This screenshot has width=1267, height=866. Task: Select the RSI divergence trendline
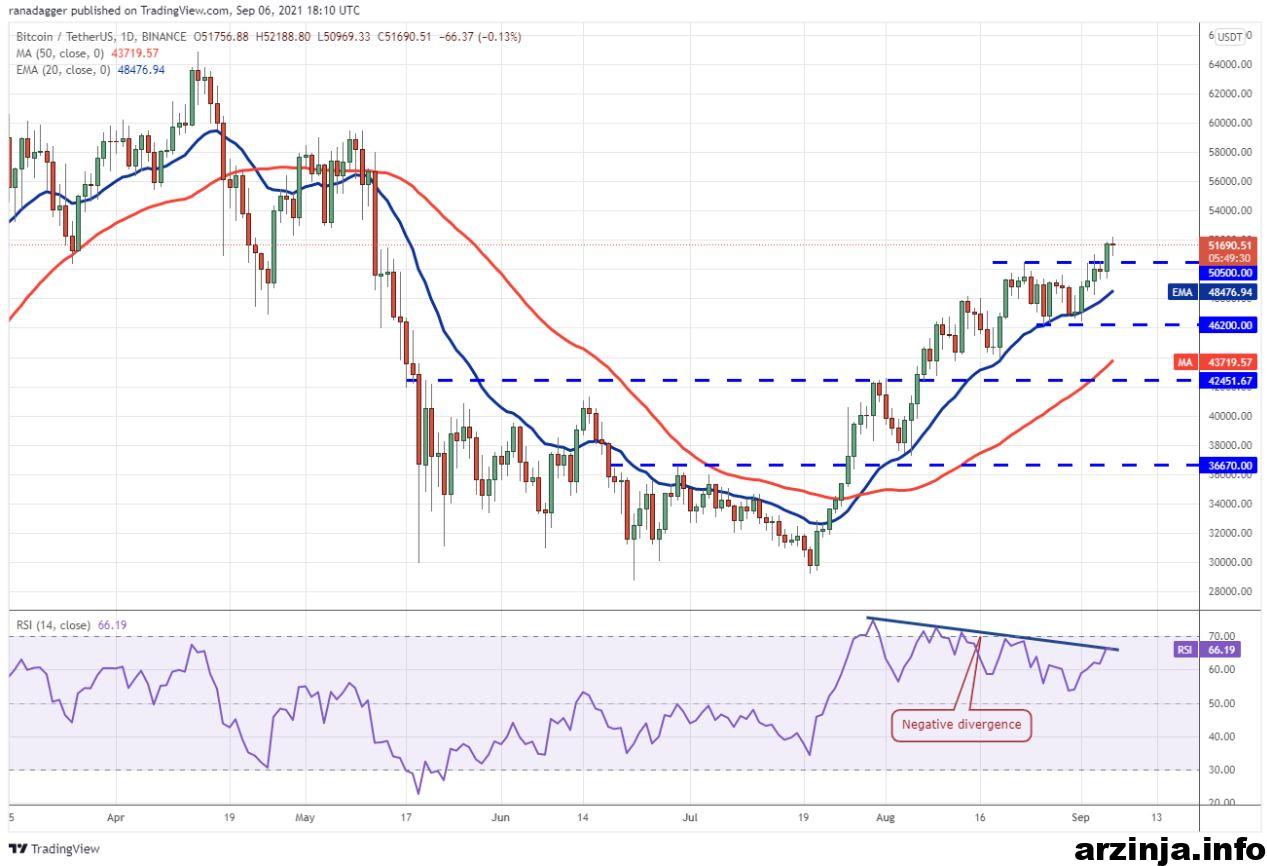coord(992,635)
